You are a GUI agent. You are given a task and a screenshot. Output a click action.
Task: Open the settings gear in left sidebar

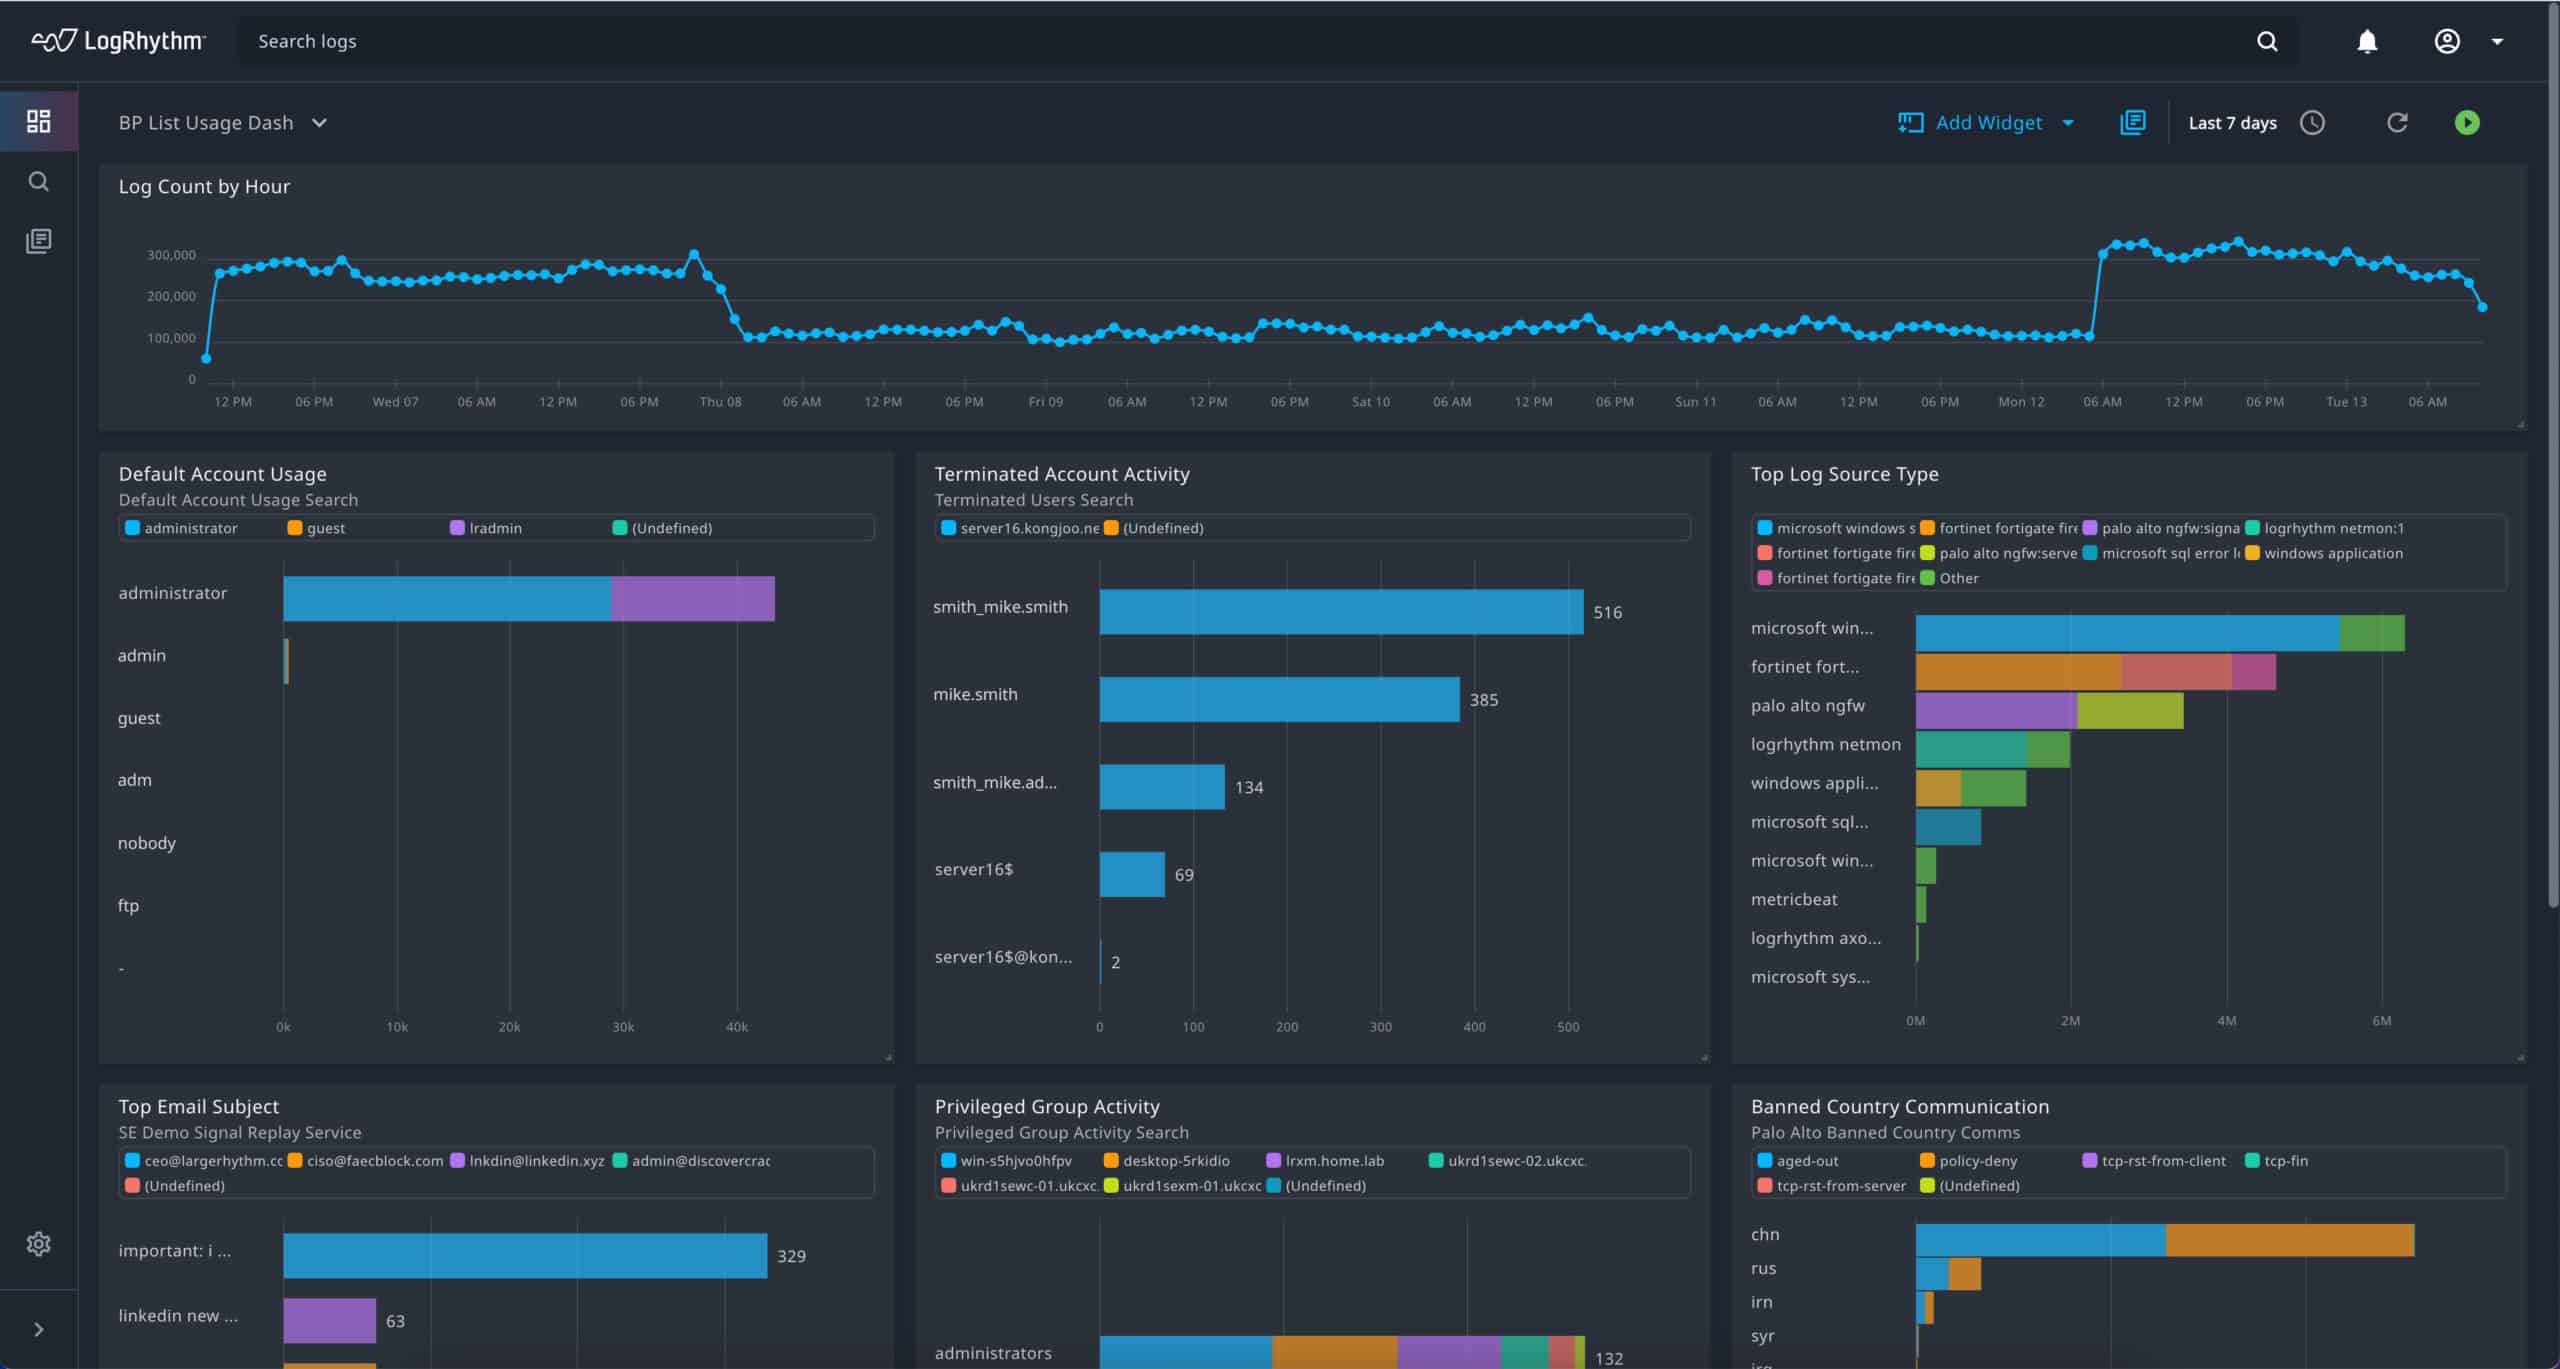[x=38, y=1243]
